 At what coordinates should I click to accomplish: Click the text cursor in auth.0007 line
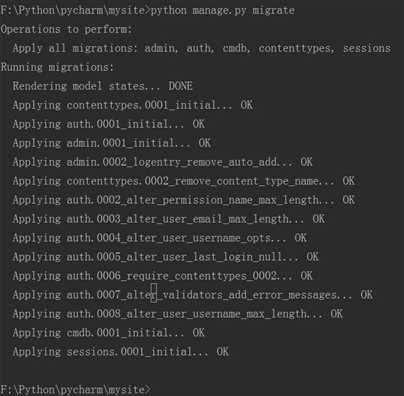point(154,293)
